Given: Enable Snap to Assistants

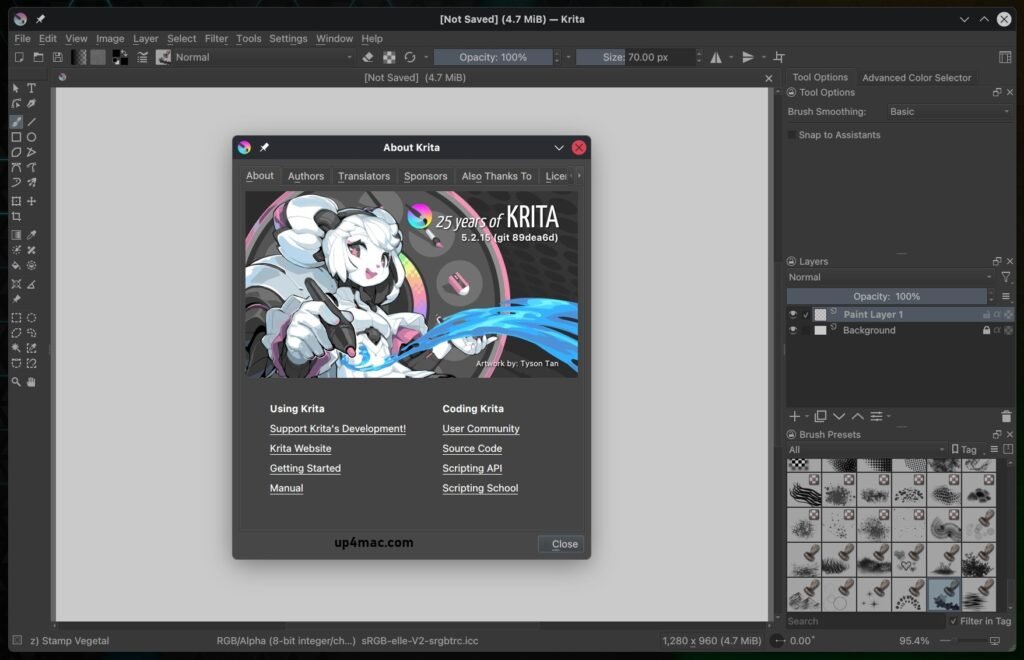Looking at the screenshot, I should 791,134.
